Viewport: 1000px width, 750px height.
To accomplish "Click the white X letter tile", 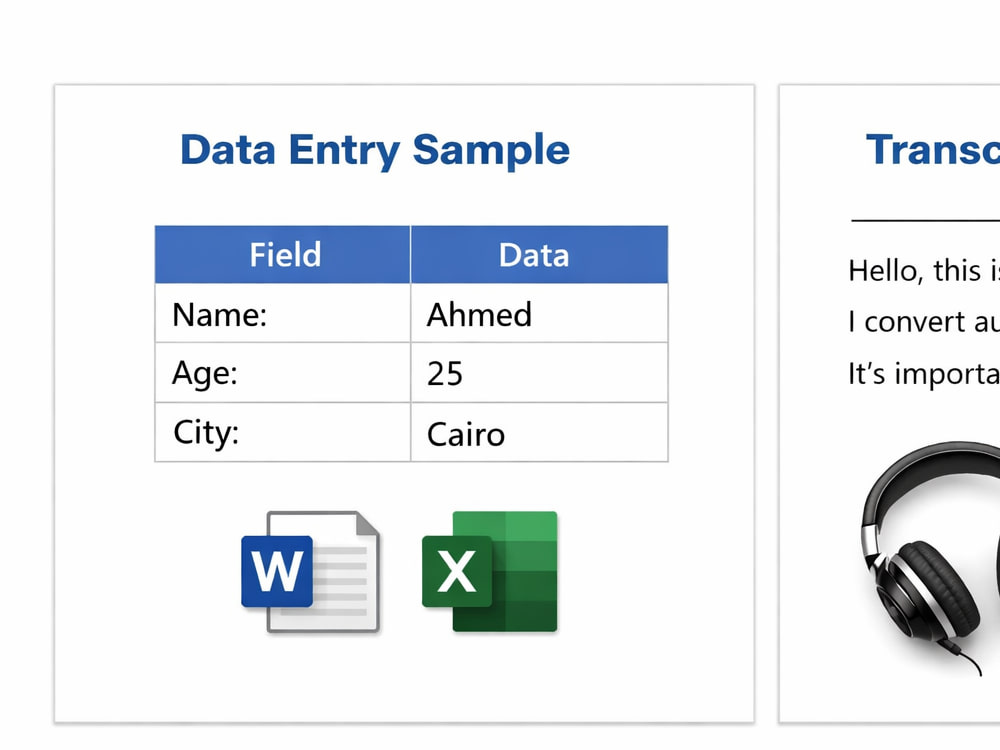I will pos(457,571).
